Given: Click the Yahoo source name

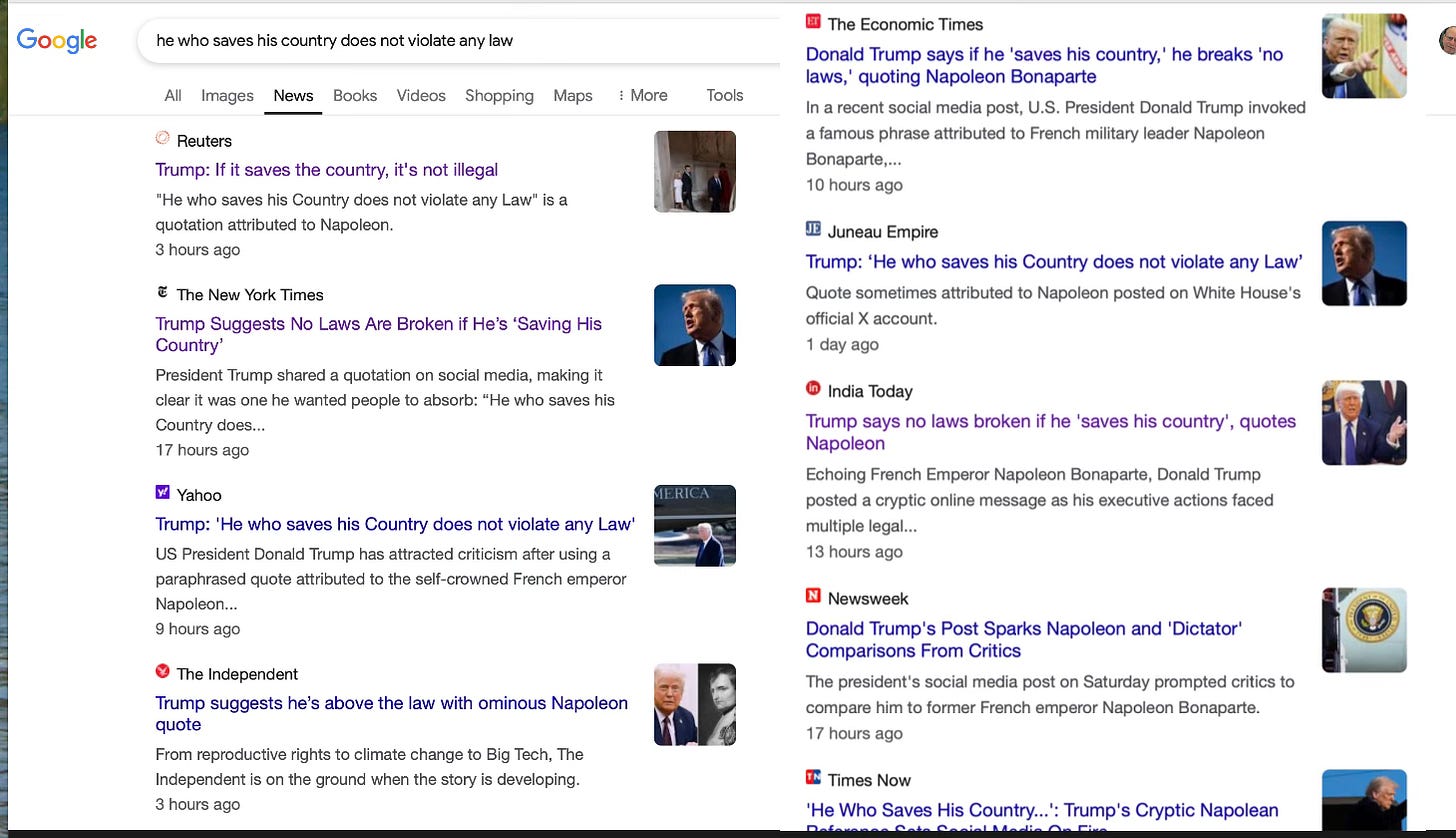Looking at the screenshot, I should [x=199, y=495].
